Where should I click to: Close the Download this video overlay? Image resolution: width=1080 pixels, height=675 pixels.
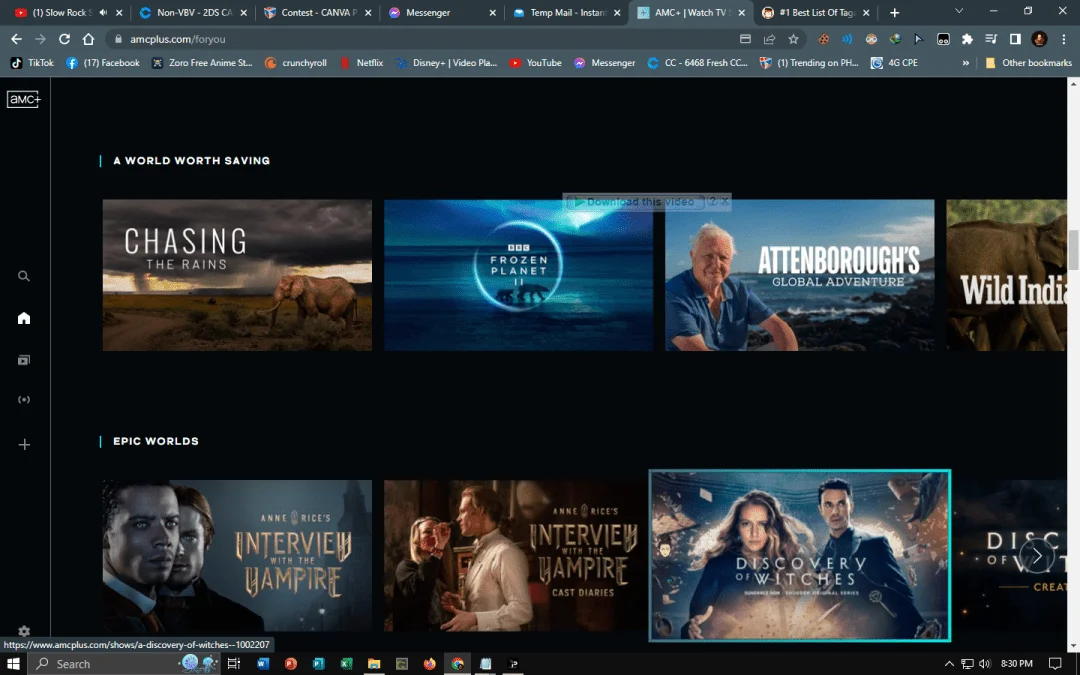pyautogui.click(x=725, y=202)
